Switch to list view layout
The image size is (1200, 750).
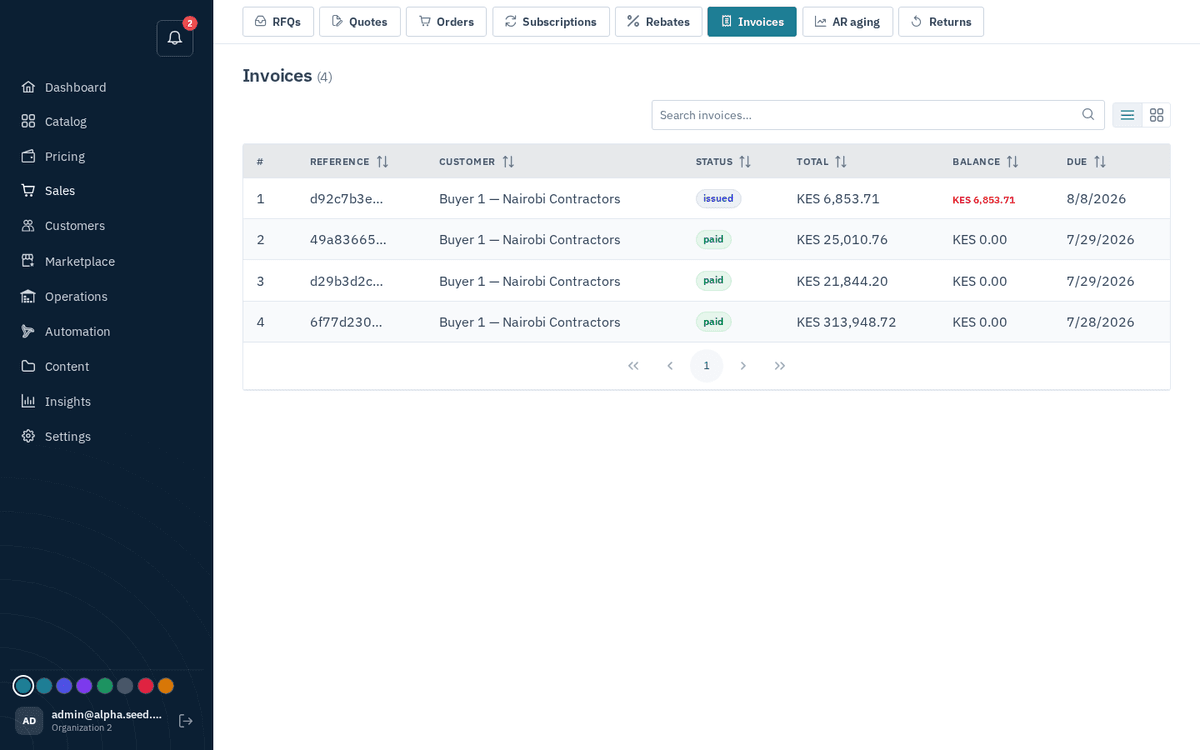[x=1127, y=115]
